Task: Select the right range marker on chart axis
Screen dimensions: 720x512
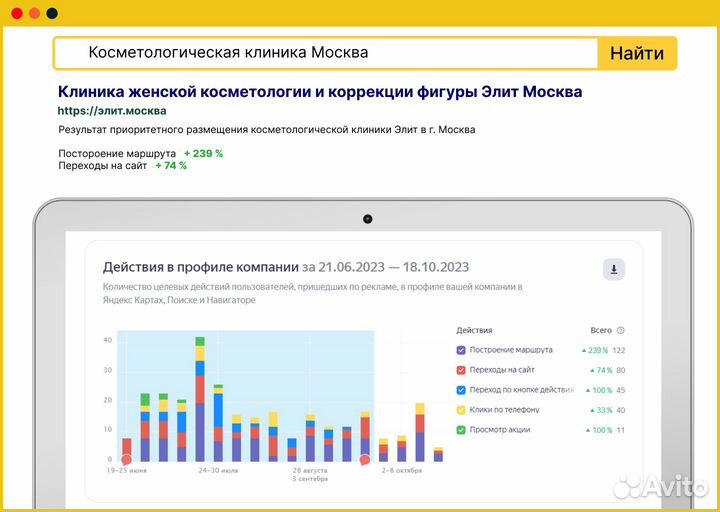Action: tap(365, 460)
